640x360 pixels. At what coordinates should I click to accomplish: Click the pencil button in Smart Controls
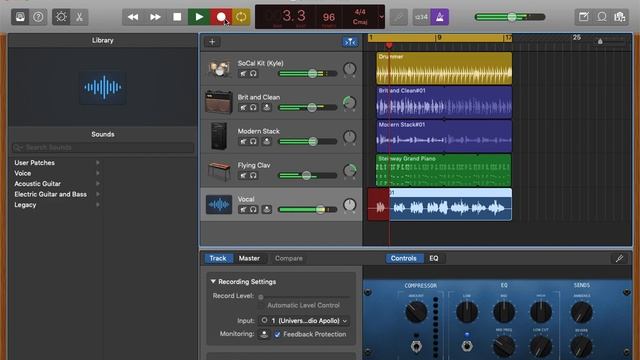(x=619, y=258)
